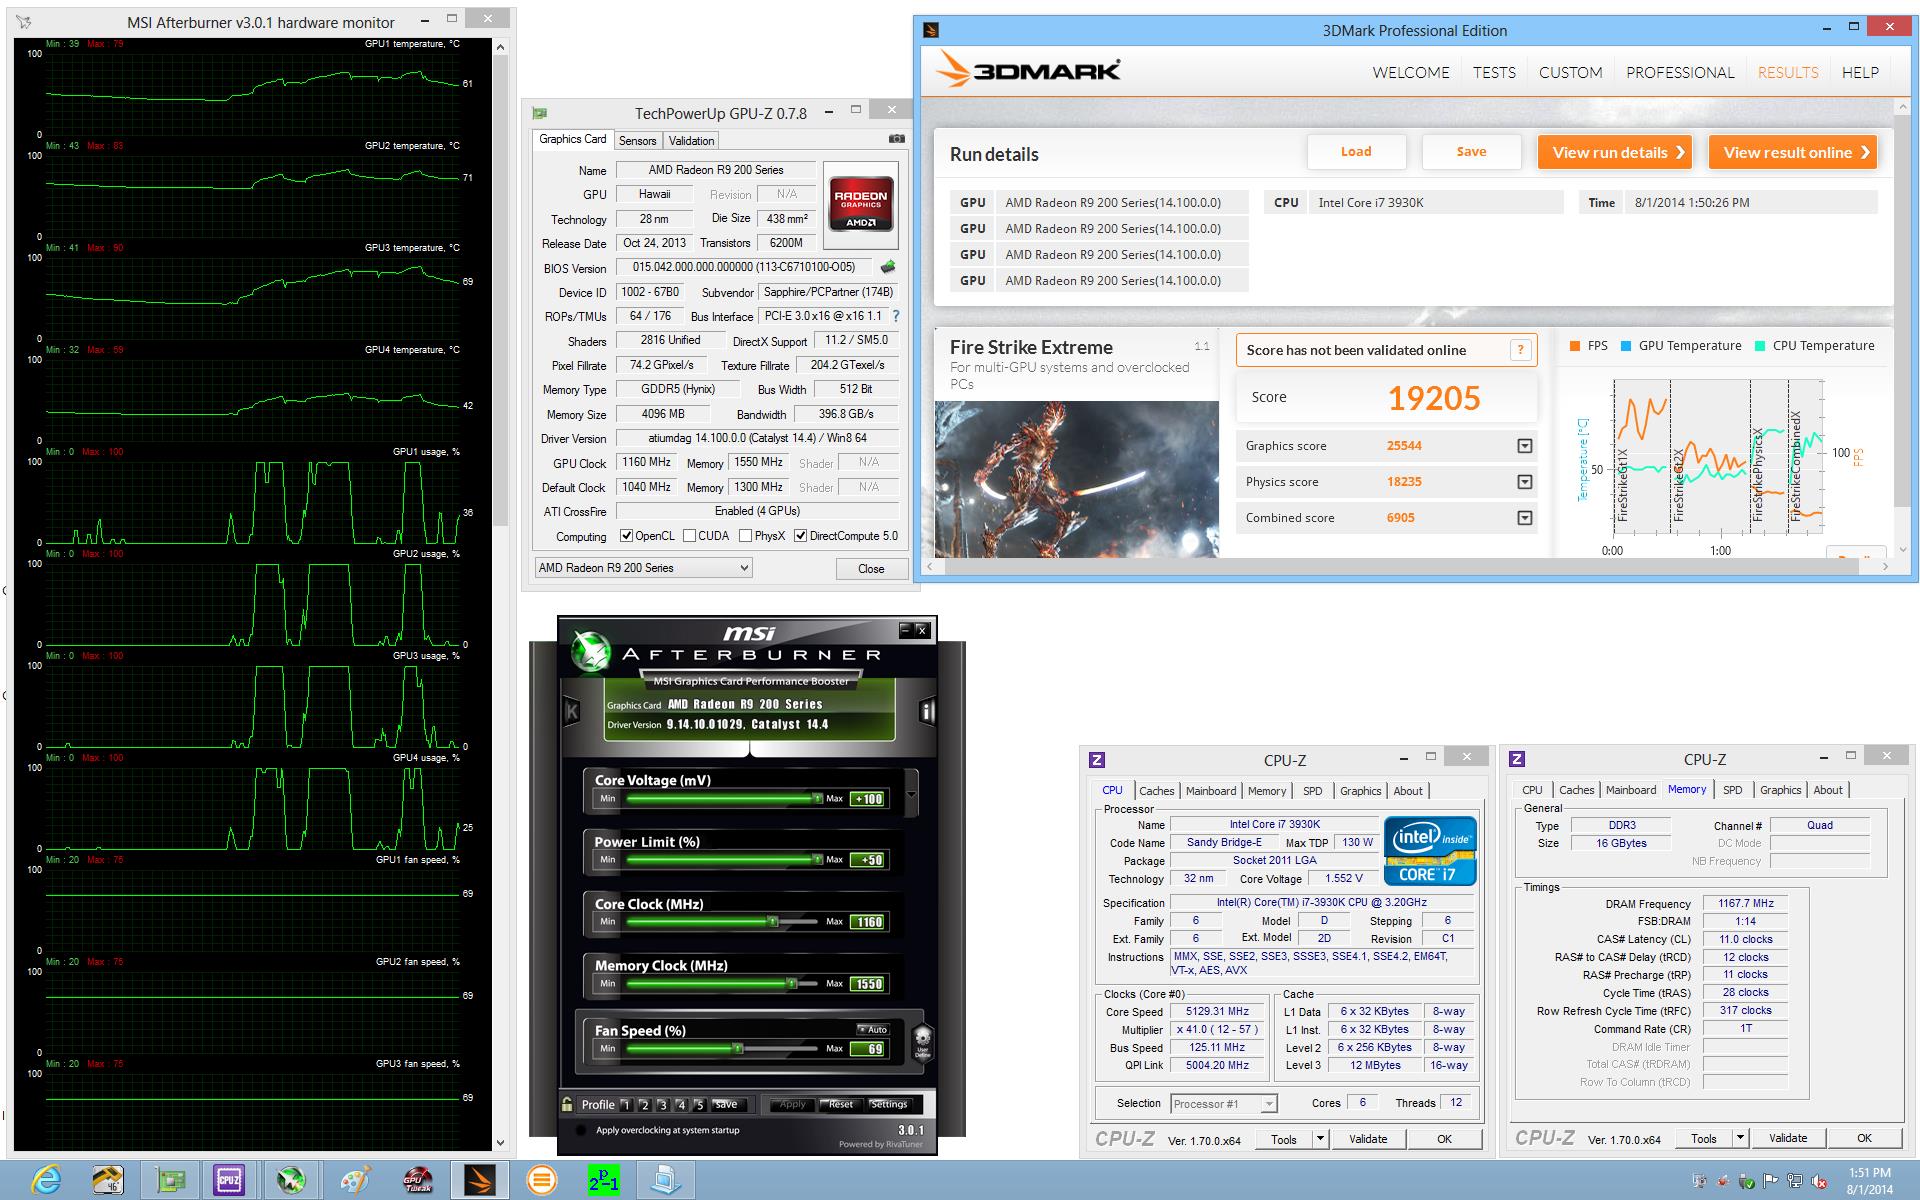Open the MSI Afterburner taskbar icon
This screenshot has width=1920, height=1200.
[x=292, y=1180]
